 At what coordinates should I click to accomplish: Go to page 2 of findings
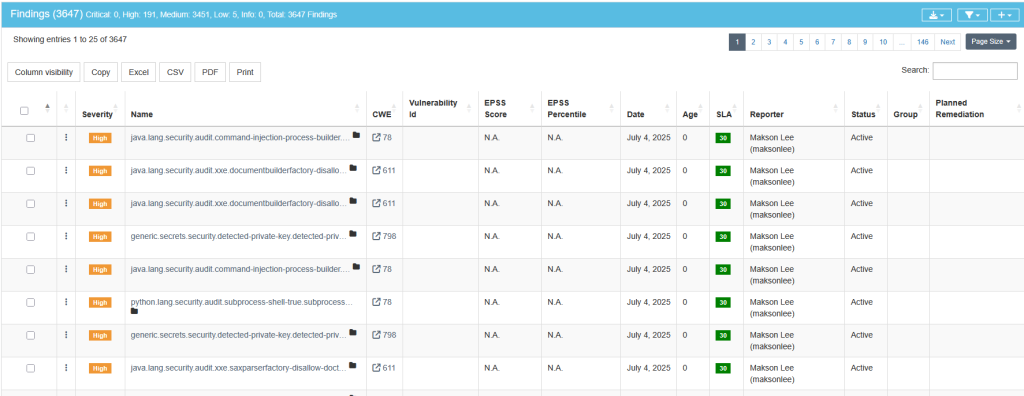pyautogui.click(x=753, y=42)
